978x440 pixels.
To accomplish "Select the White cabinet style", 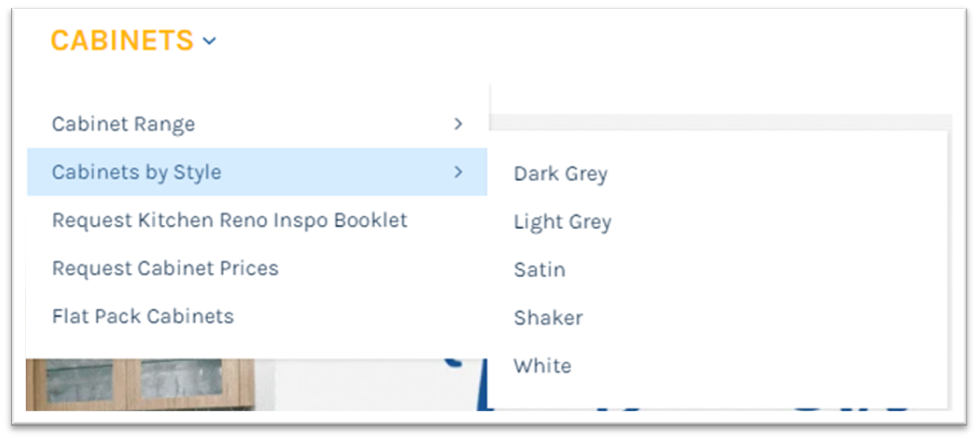I will (542, 366).
